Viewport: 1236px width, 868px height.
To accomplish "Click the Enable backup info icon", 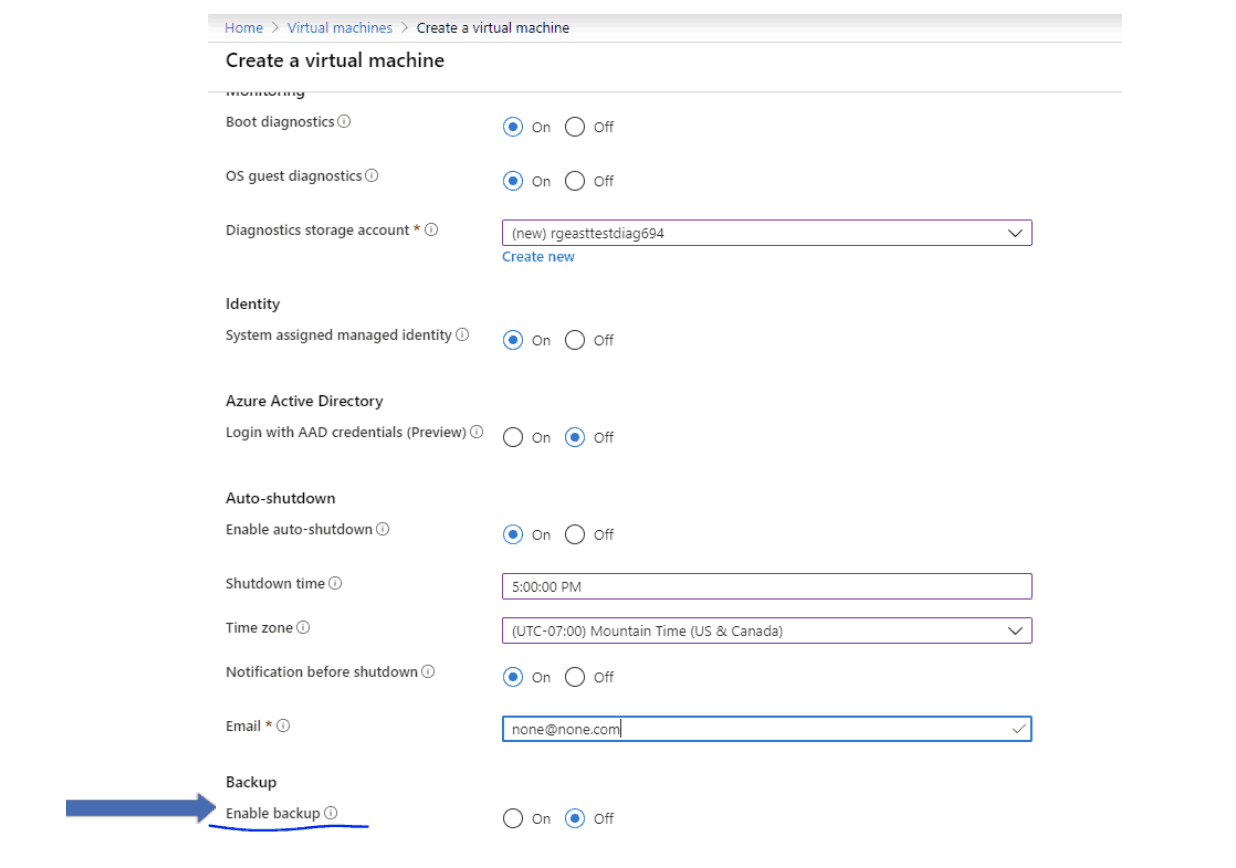I will click(333, 812).
